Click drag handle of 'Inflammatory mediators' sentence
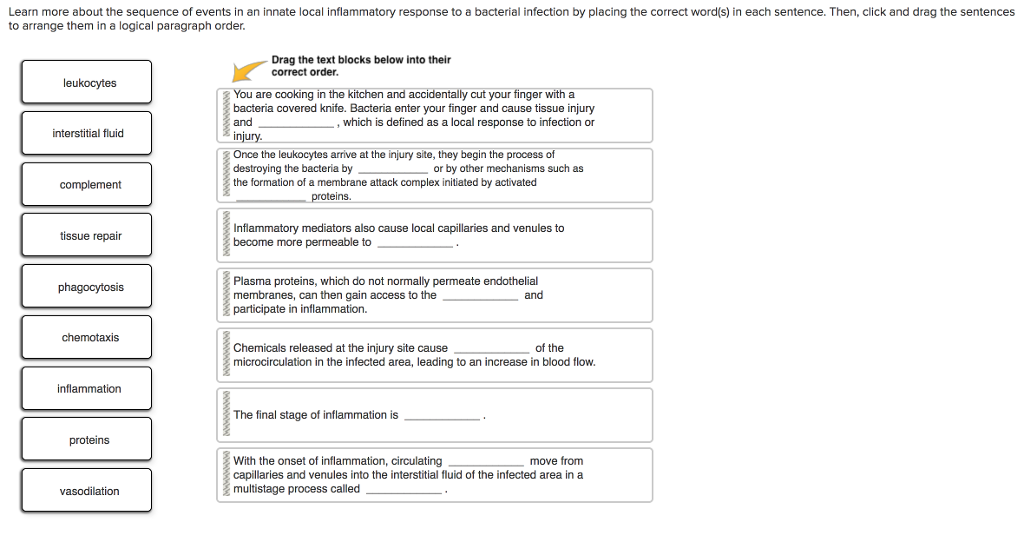This screenshot has width=1024, height=542. (225, 235)
